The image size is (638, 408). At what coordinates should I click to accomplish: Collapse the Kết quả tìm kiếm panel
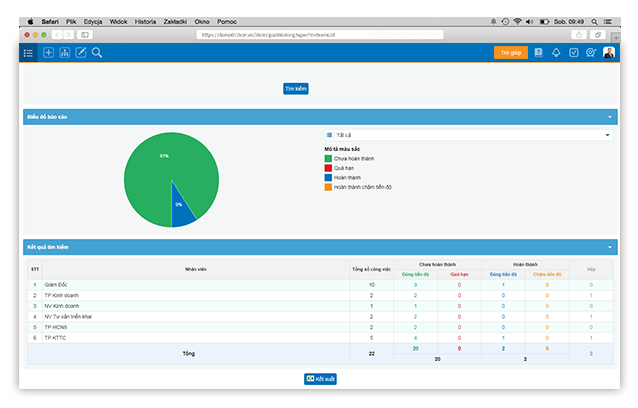click(x=609, y=246)
